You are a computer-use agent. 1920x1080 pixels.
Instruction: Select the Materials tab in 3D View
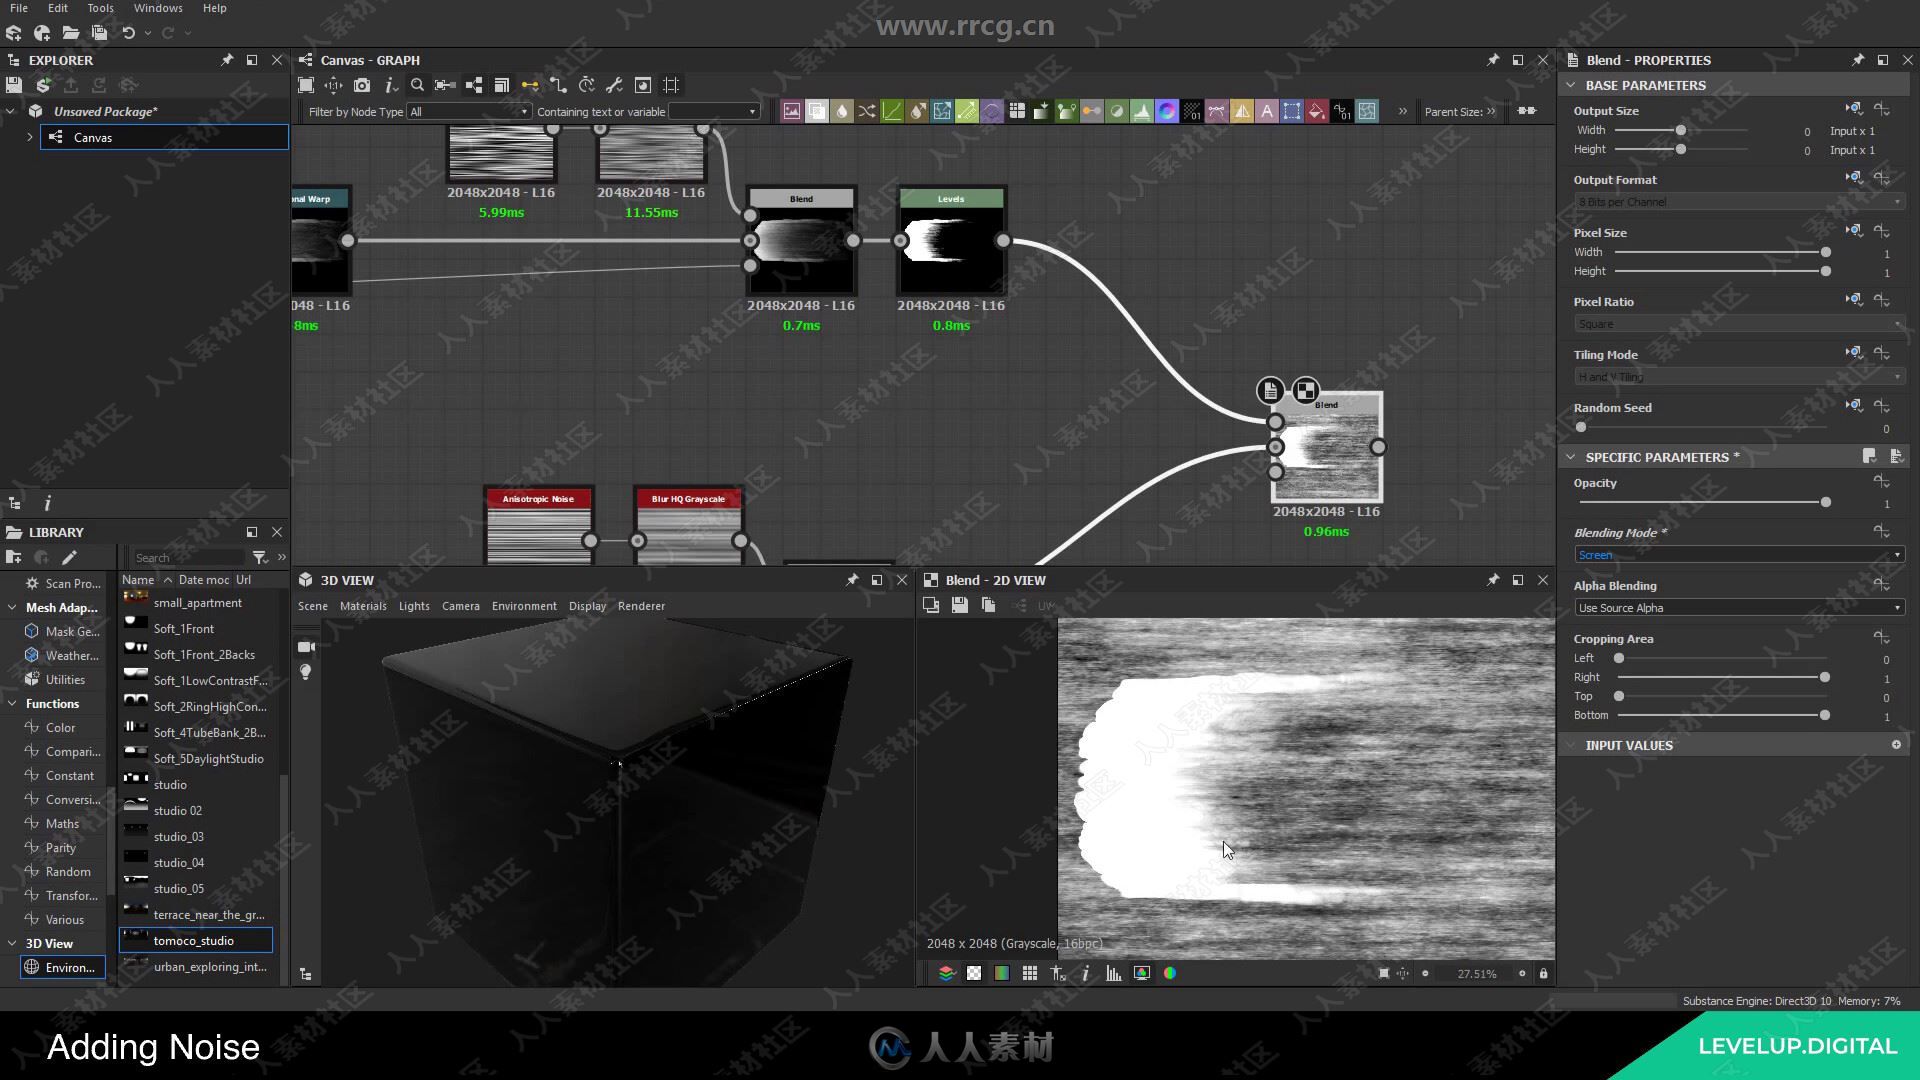point(364,605)
